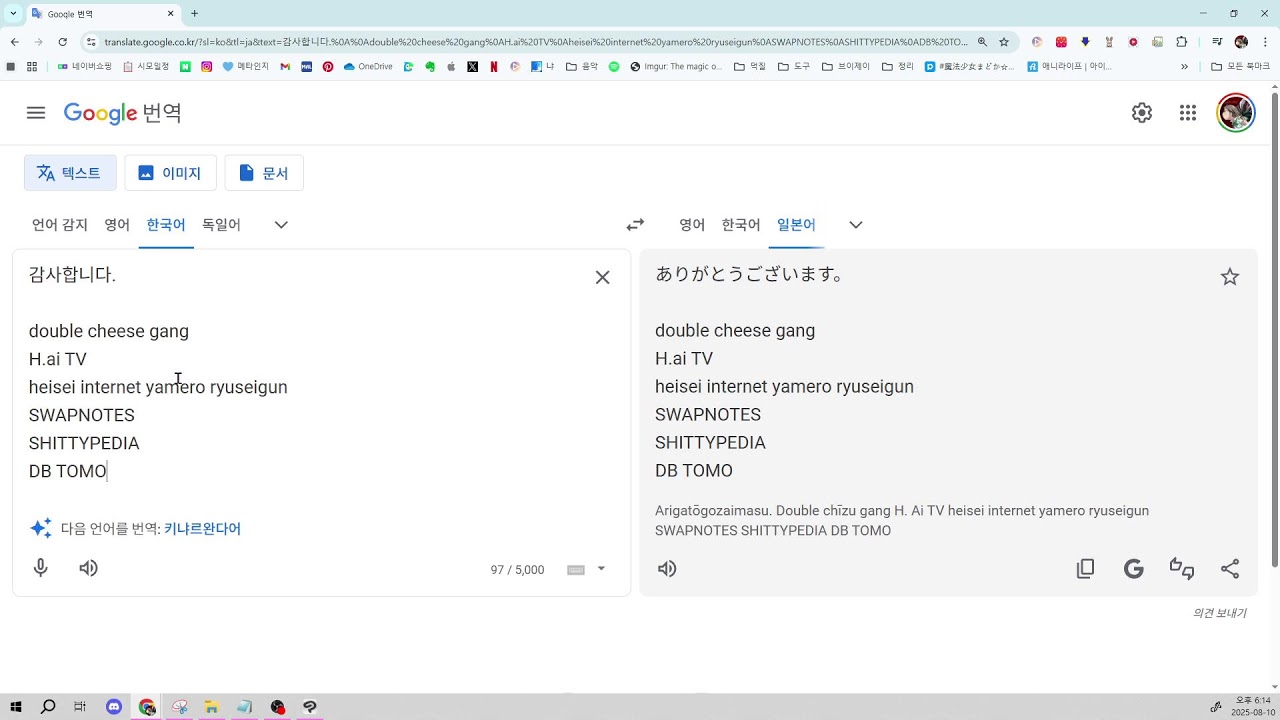Screen dimensions: 1280x720
Task: Search translation on Google with G icon
Action: coord(1133,569)
